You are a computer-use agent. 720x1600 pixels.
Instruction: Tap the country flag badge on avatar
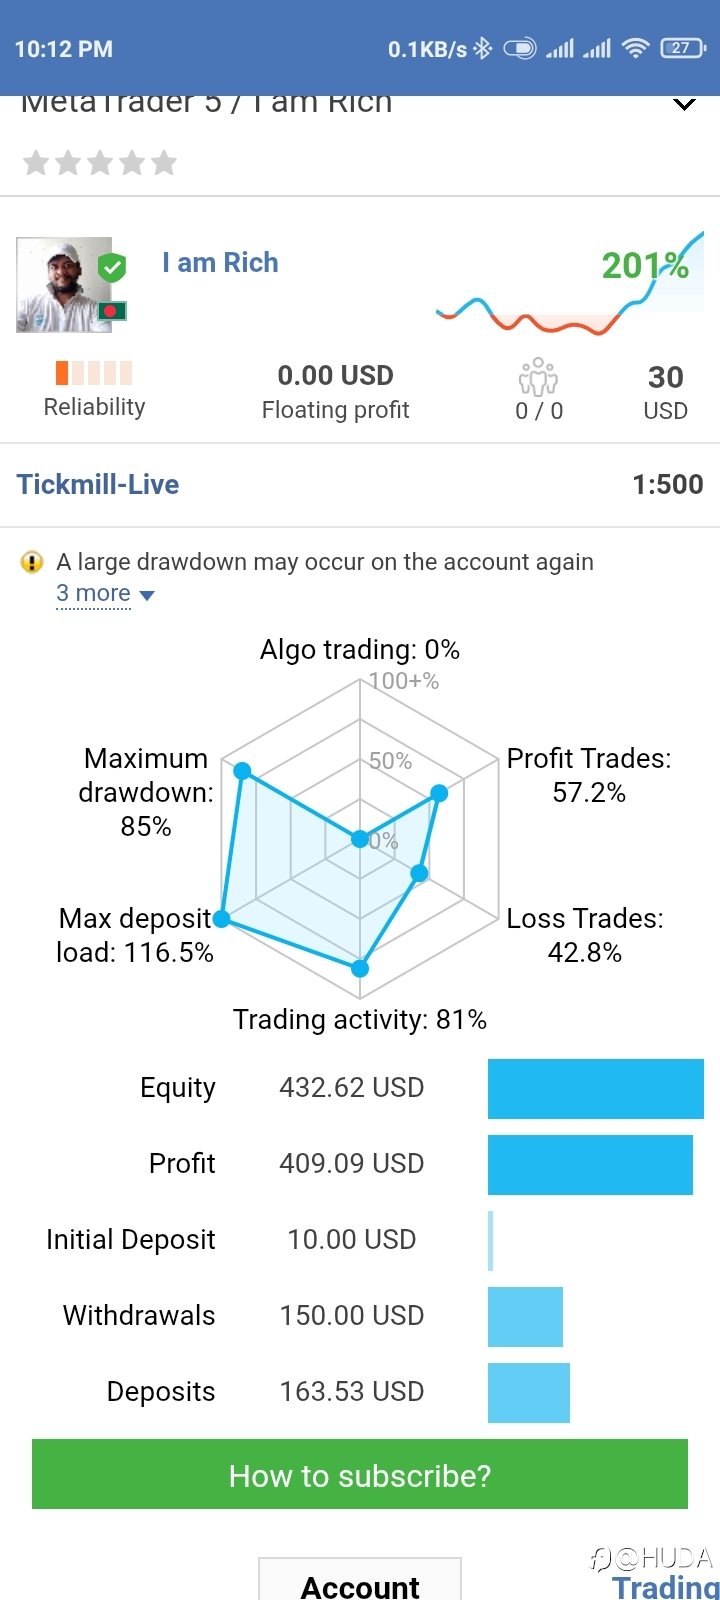pos(111,310)
